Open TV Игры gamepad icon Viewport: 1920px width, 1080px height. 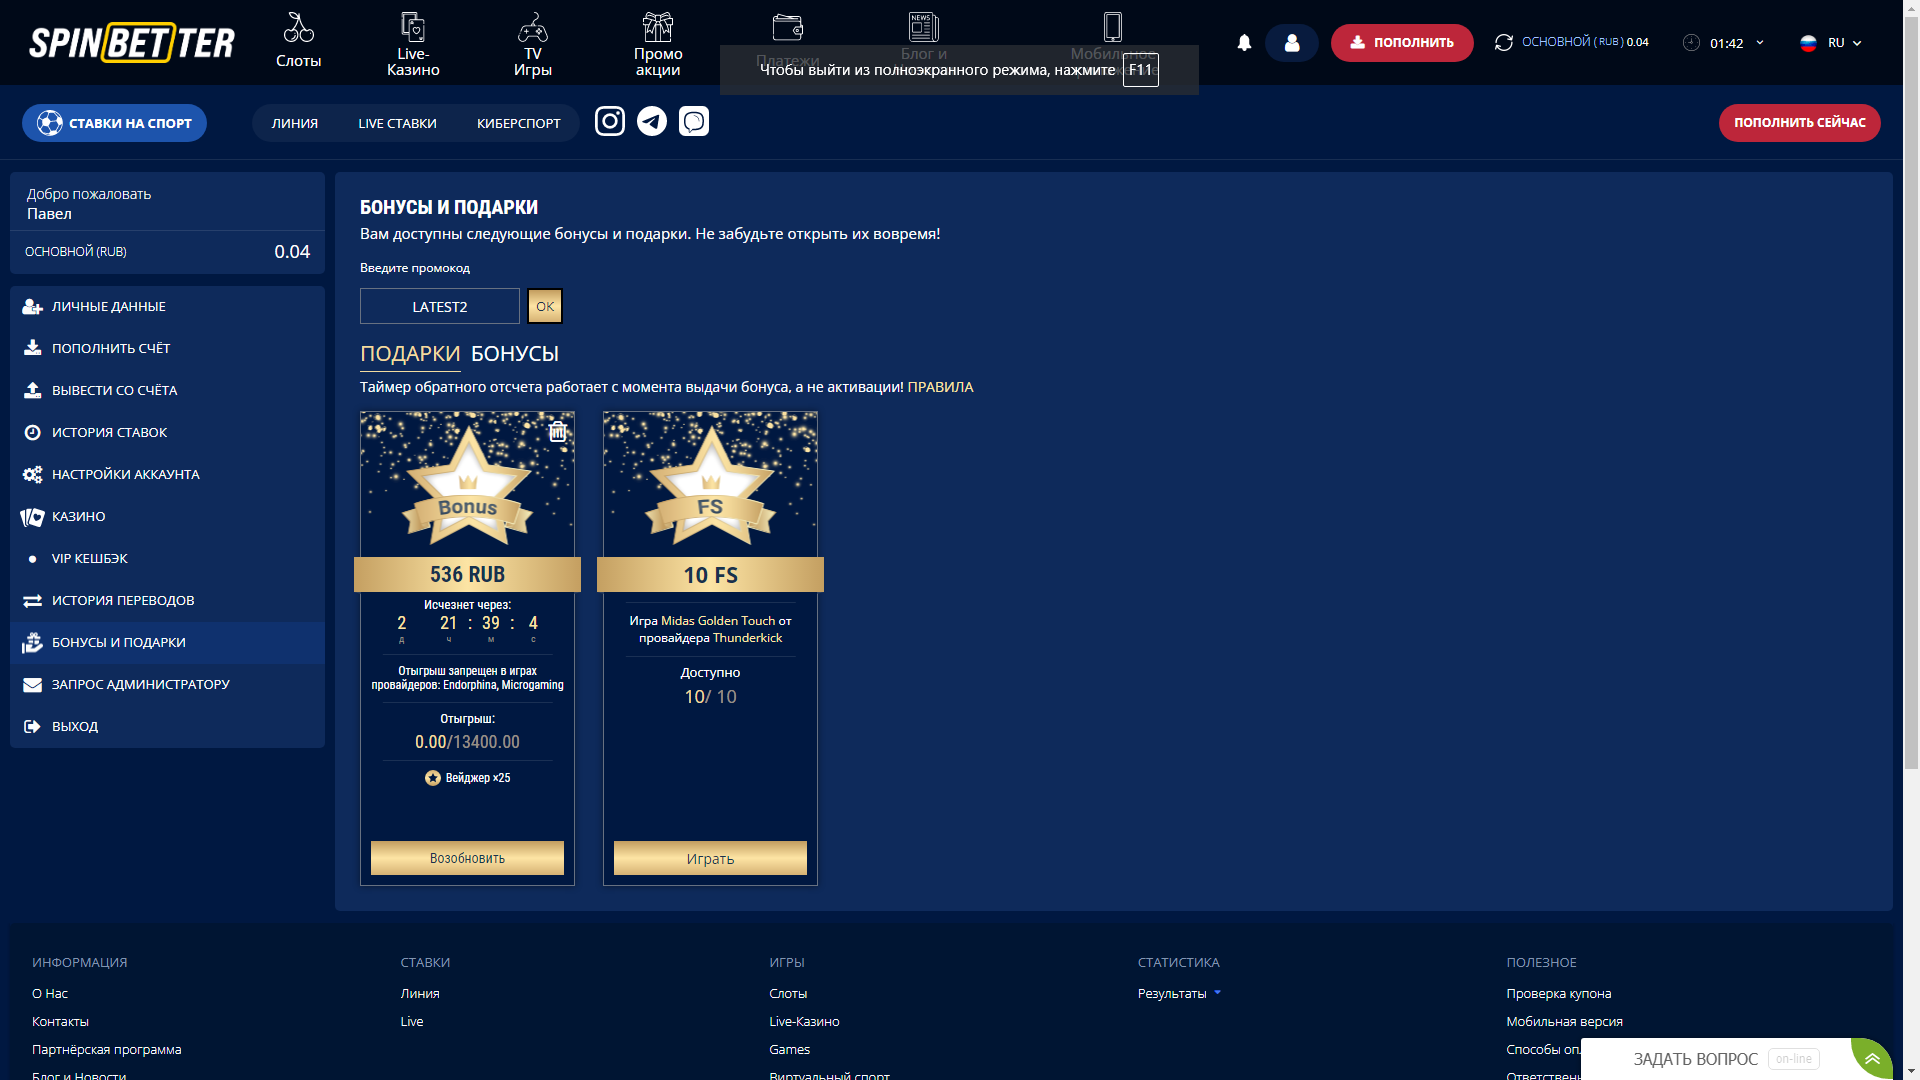coord(532,27)
